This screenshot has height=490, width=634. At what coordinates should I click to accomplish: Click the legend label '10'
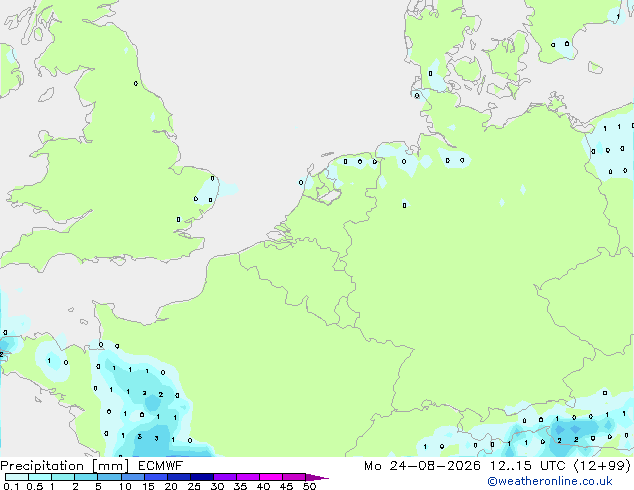click(125, 486)
